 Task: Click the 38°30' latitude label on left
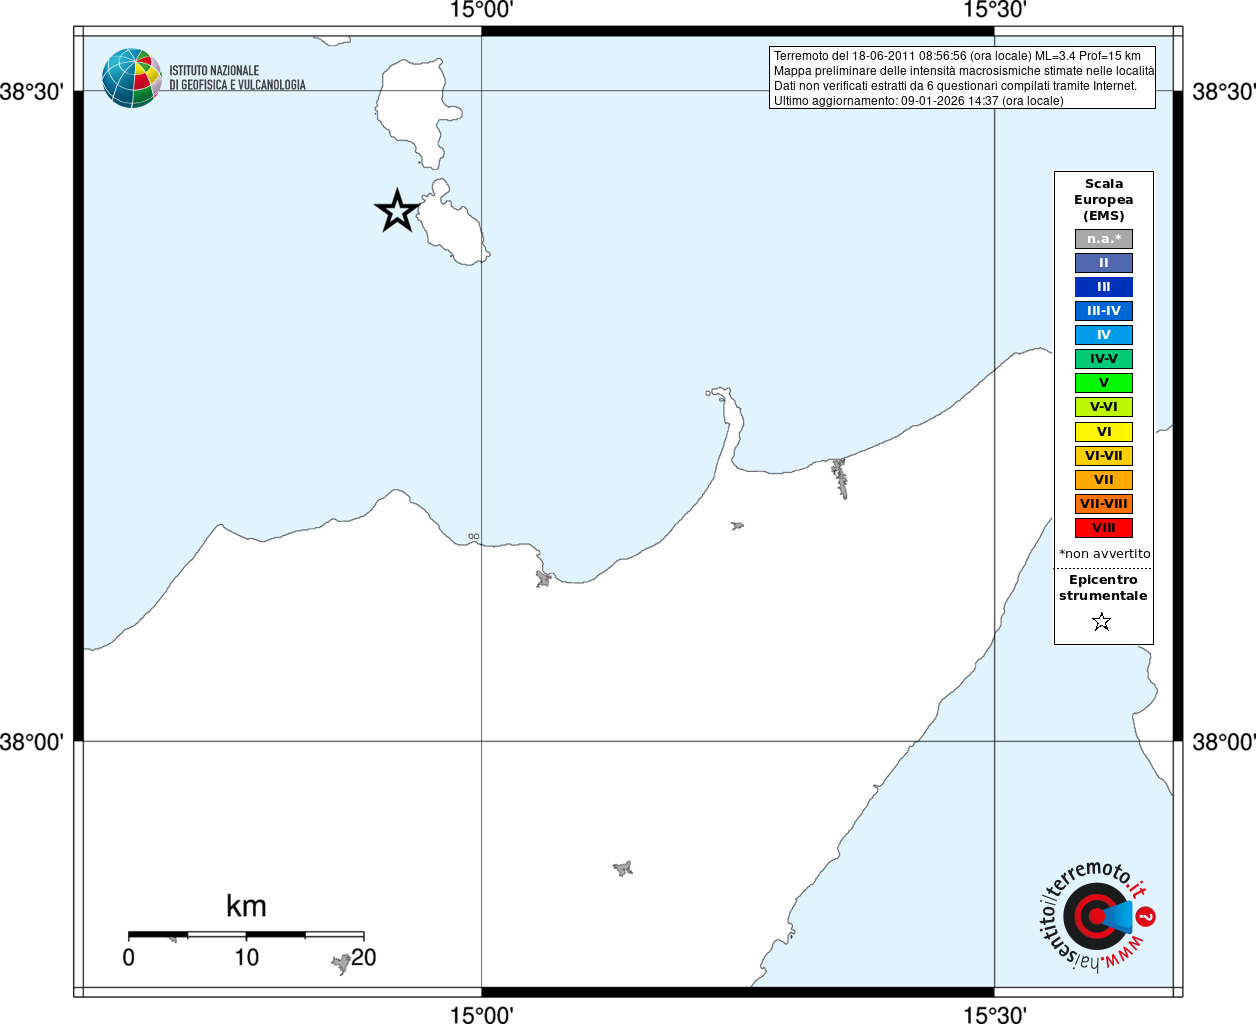pos(32,92)
